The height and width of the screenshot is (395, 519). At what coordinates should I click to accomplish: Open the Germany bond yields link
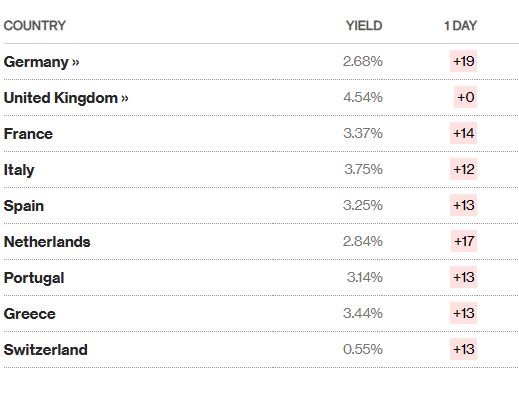tap(41, 62)
